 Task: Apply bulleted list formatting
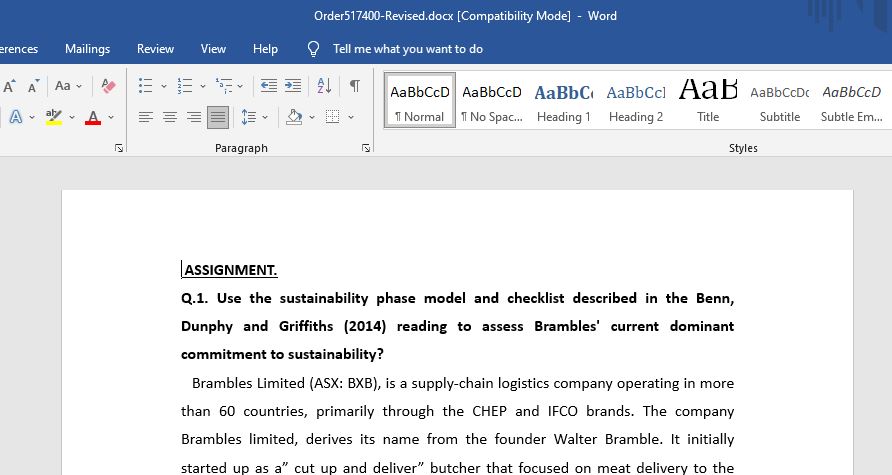click(x=146, y=86)
